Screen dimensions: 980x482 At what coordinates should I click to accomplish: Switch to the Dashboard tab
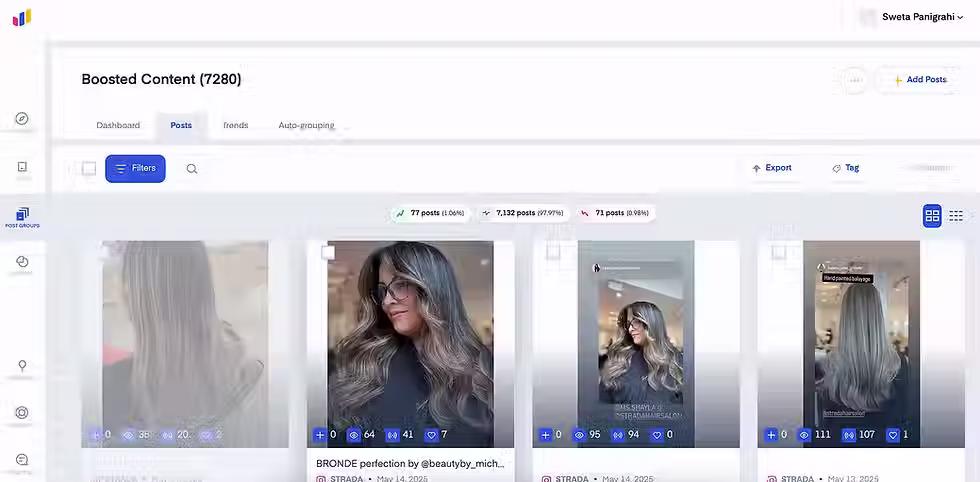point(118,125)
